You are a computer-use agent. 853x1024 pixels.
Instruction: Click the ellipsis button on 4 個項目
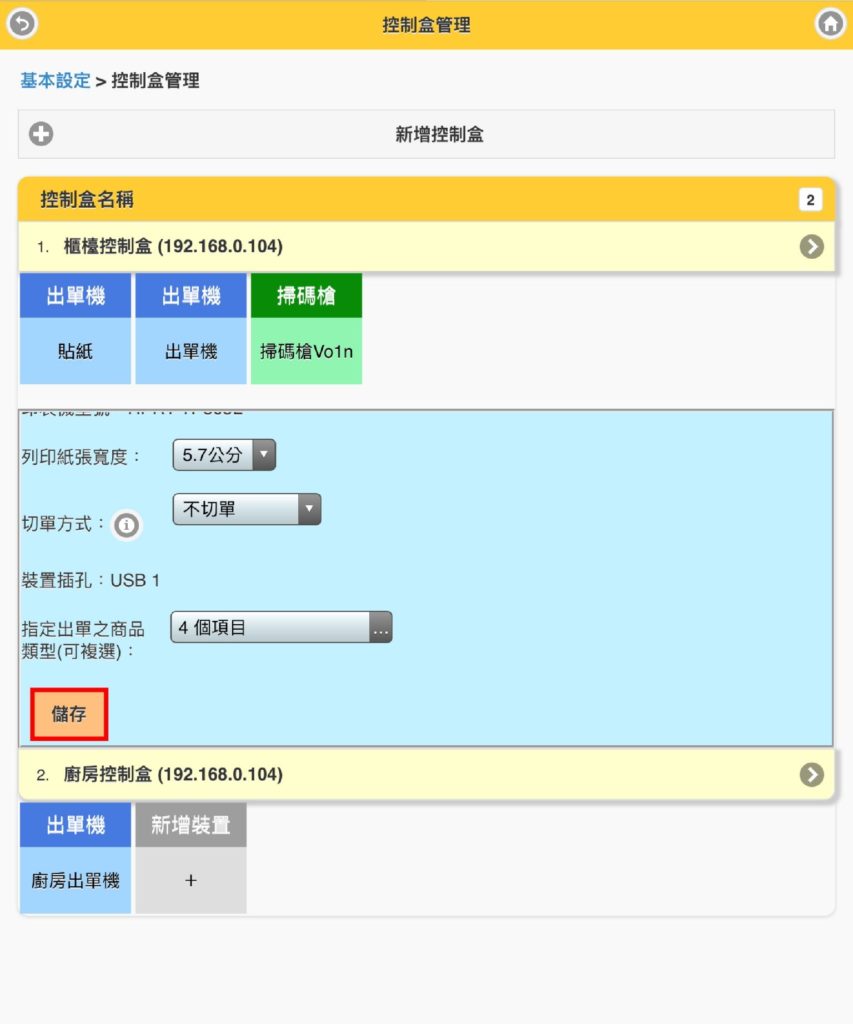click(380, 627)
